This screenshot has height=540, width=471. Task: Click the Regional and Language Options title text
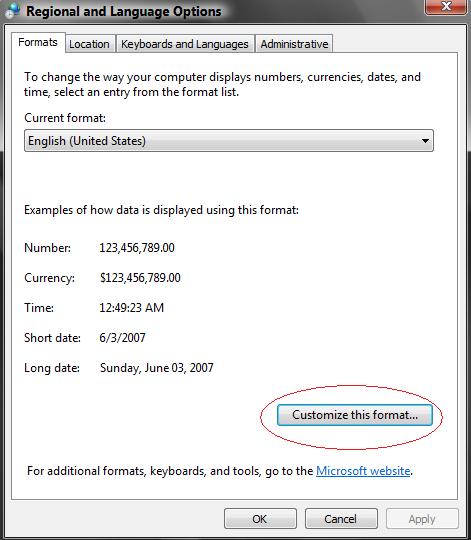tap(124, 12)
